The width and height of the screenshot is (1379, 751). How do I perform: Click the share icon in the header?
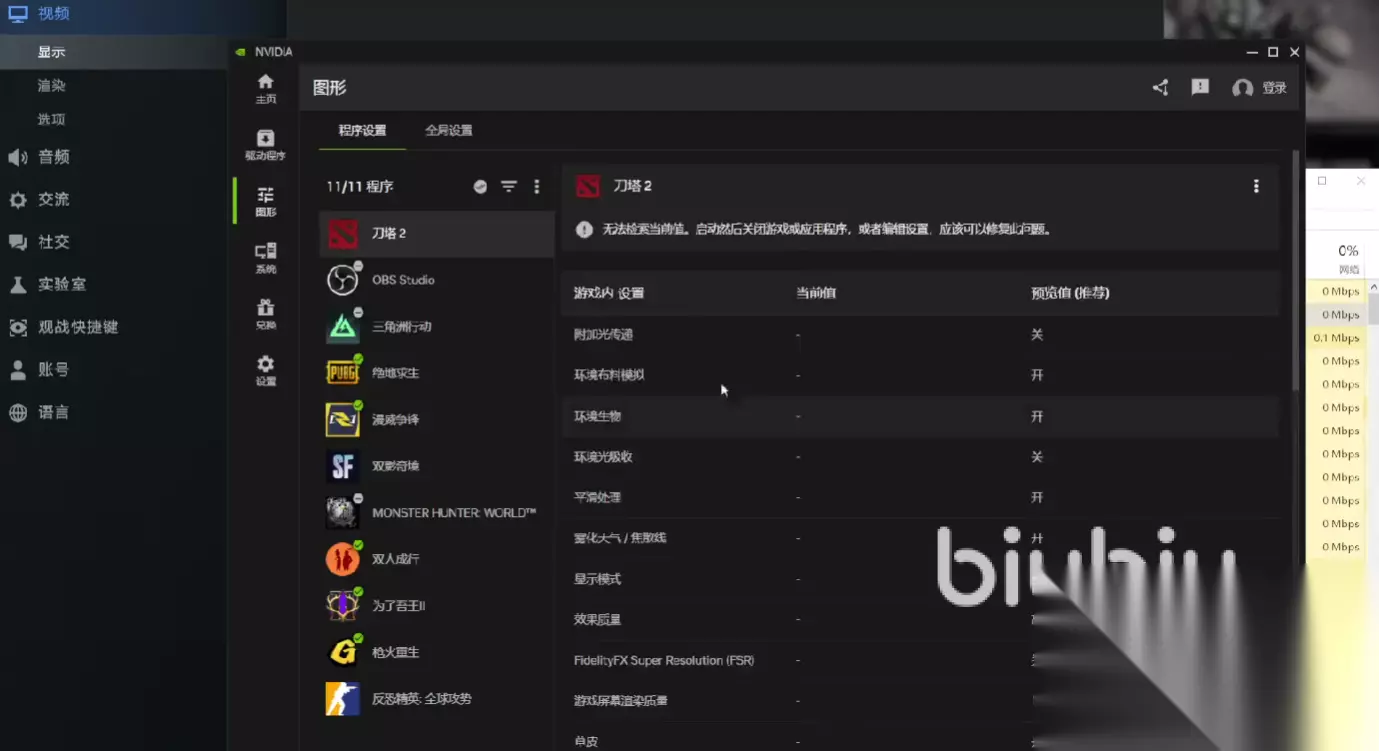(x=1160, y=88)
